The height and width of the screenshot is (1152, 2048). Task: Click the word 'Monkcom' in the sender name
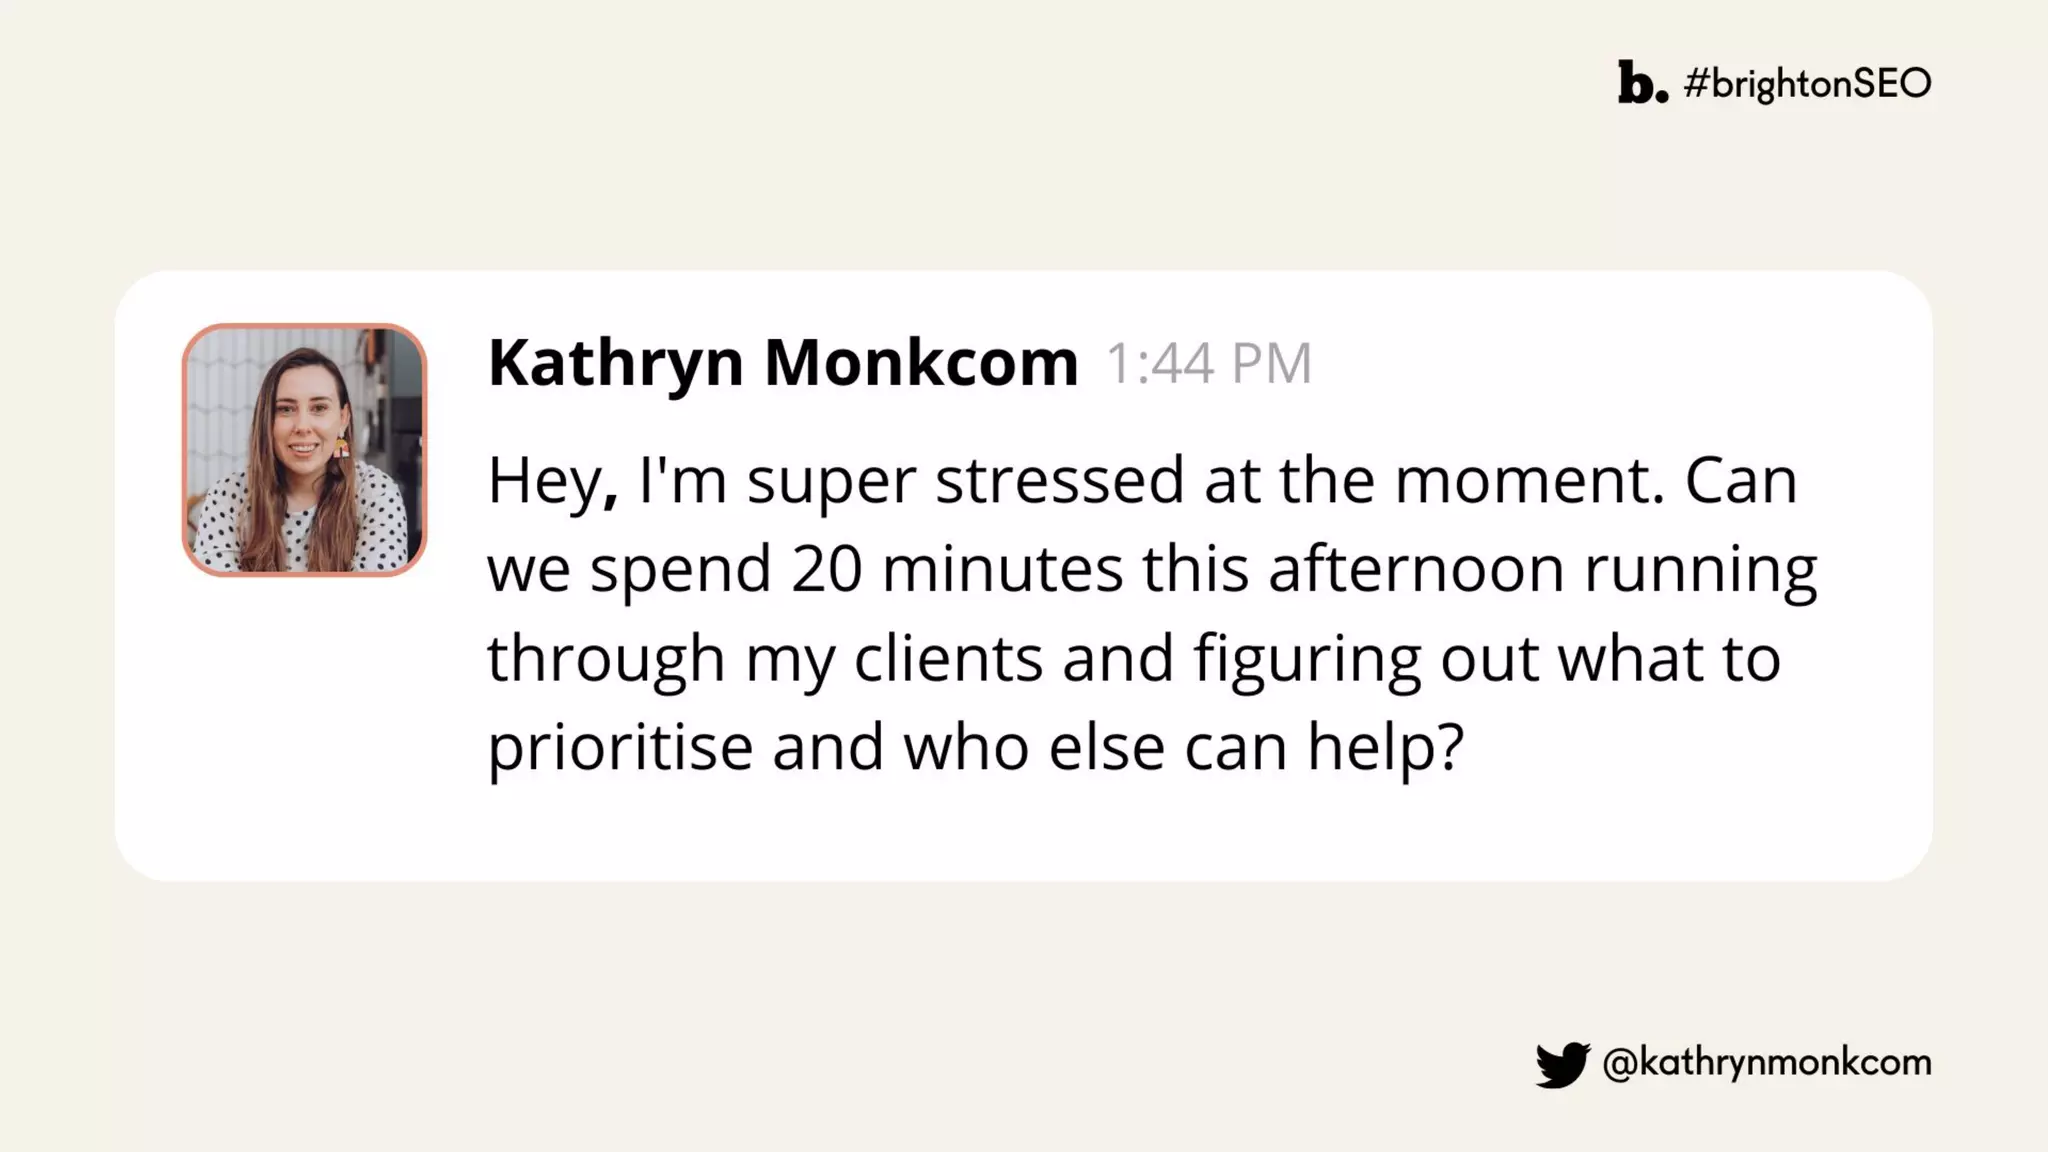tap(921, 362)
